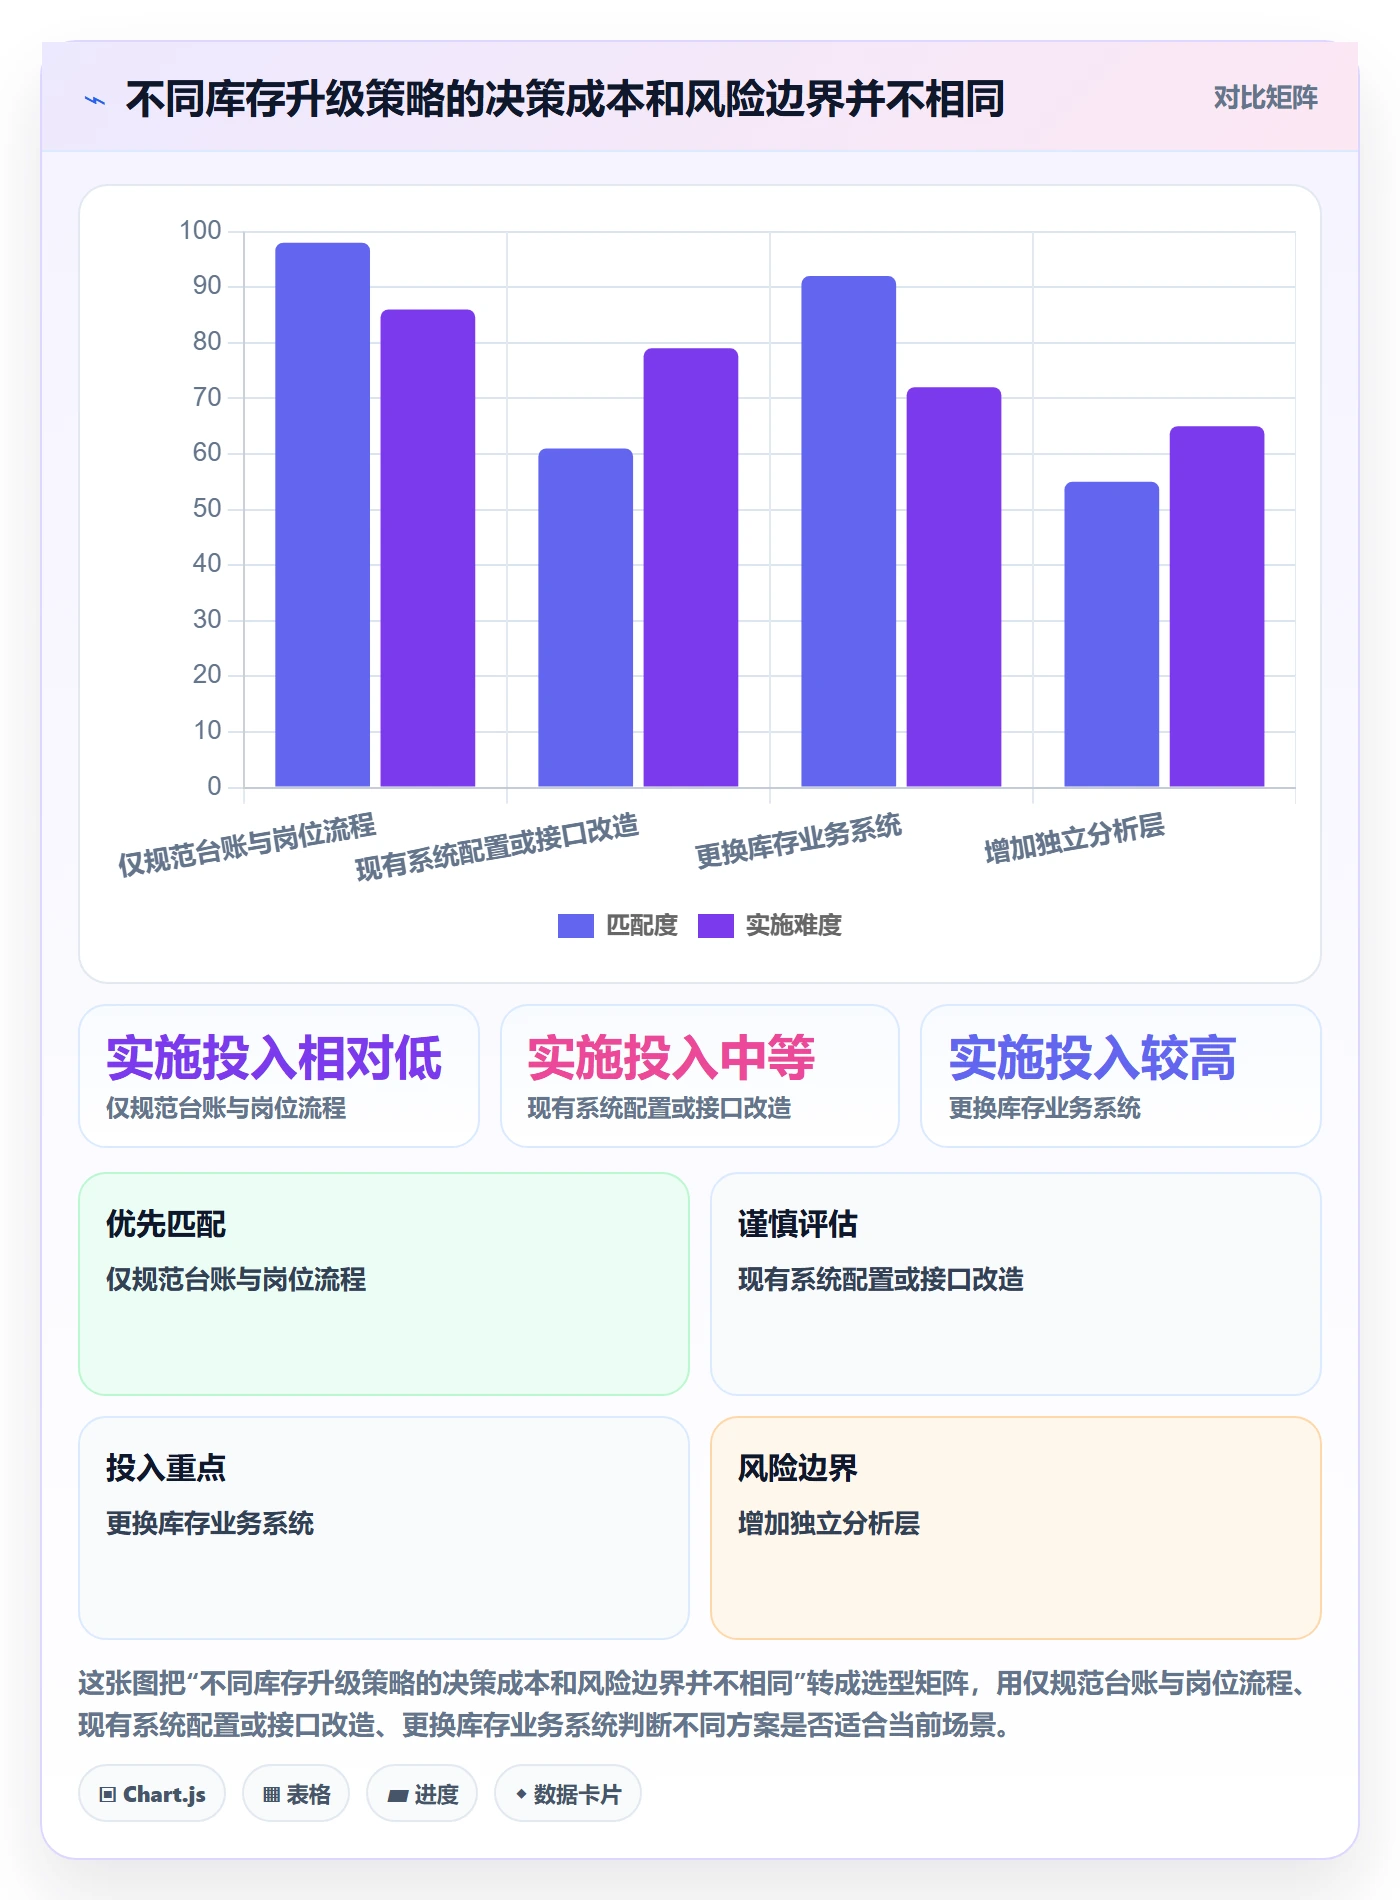Click the chart axis label 增加独立分析层

[x=1075, y=839]
